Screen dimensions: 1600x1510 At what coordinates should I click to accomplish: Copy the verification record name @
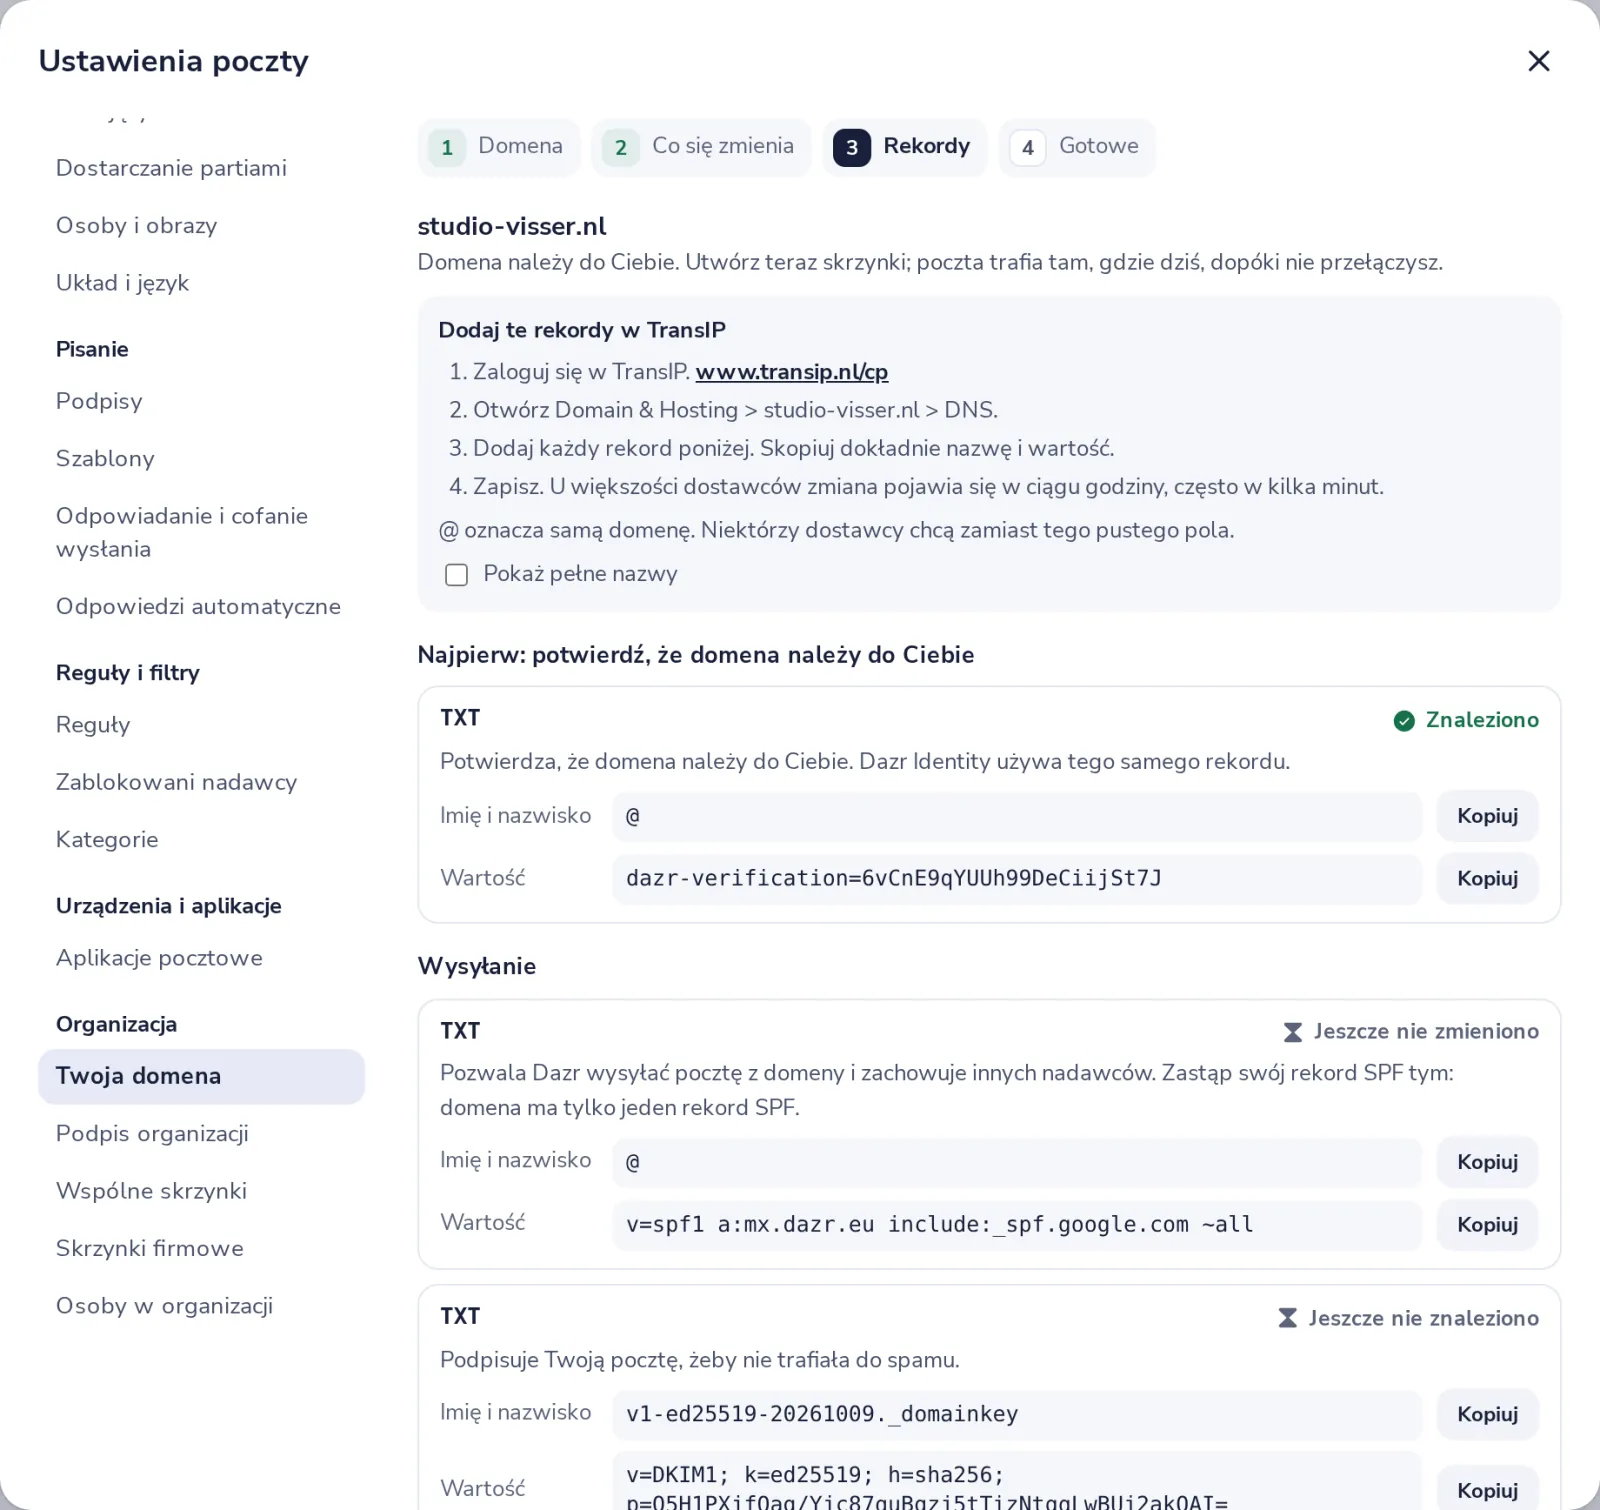click(1487, 816)
